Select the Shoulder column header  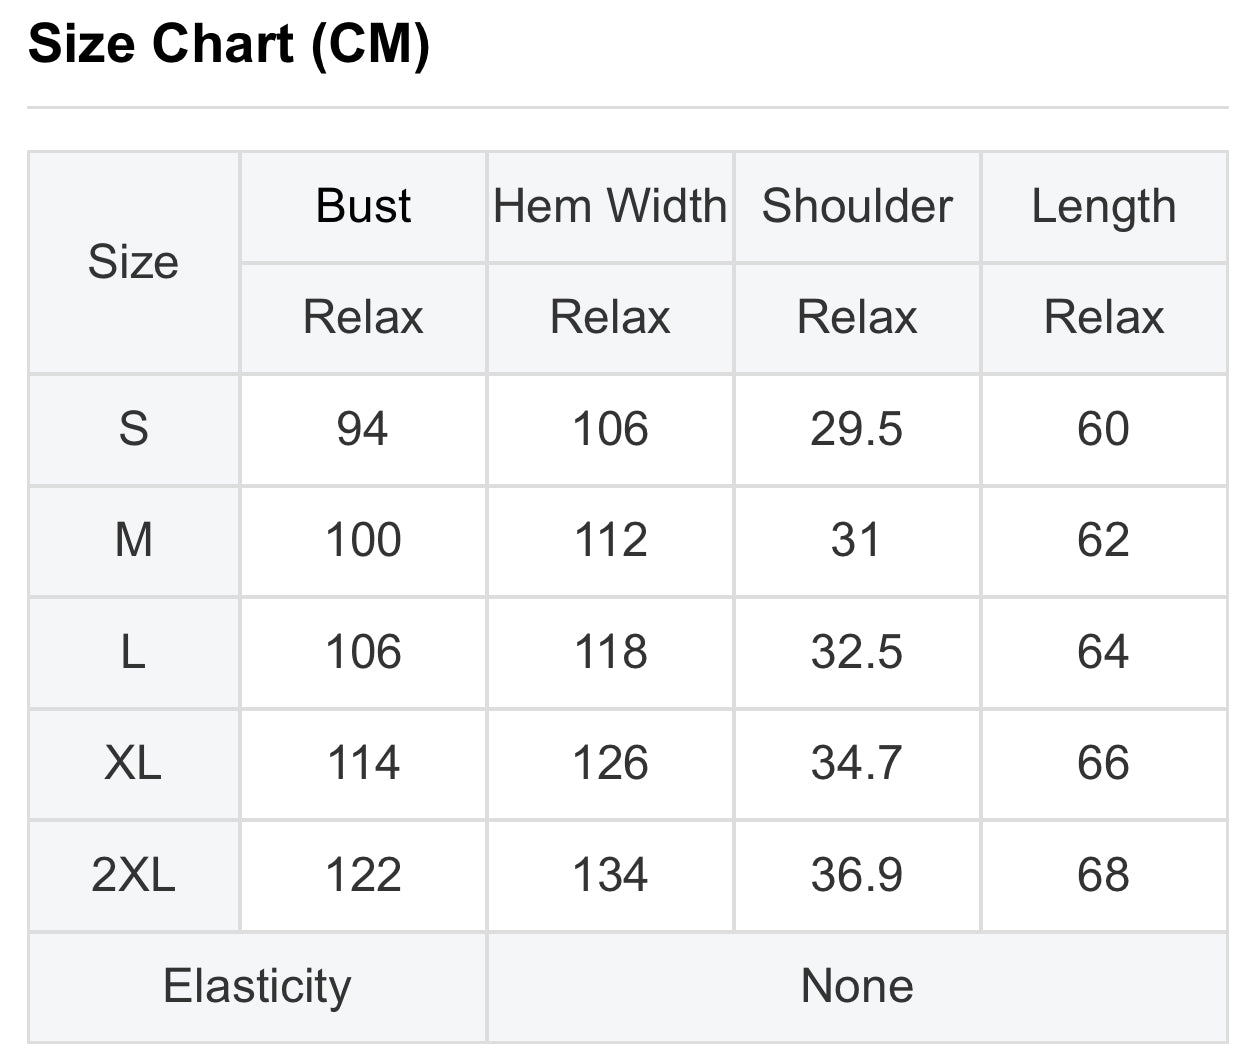(x=857, y=206)
